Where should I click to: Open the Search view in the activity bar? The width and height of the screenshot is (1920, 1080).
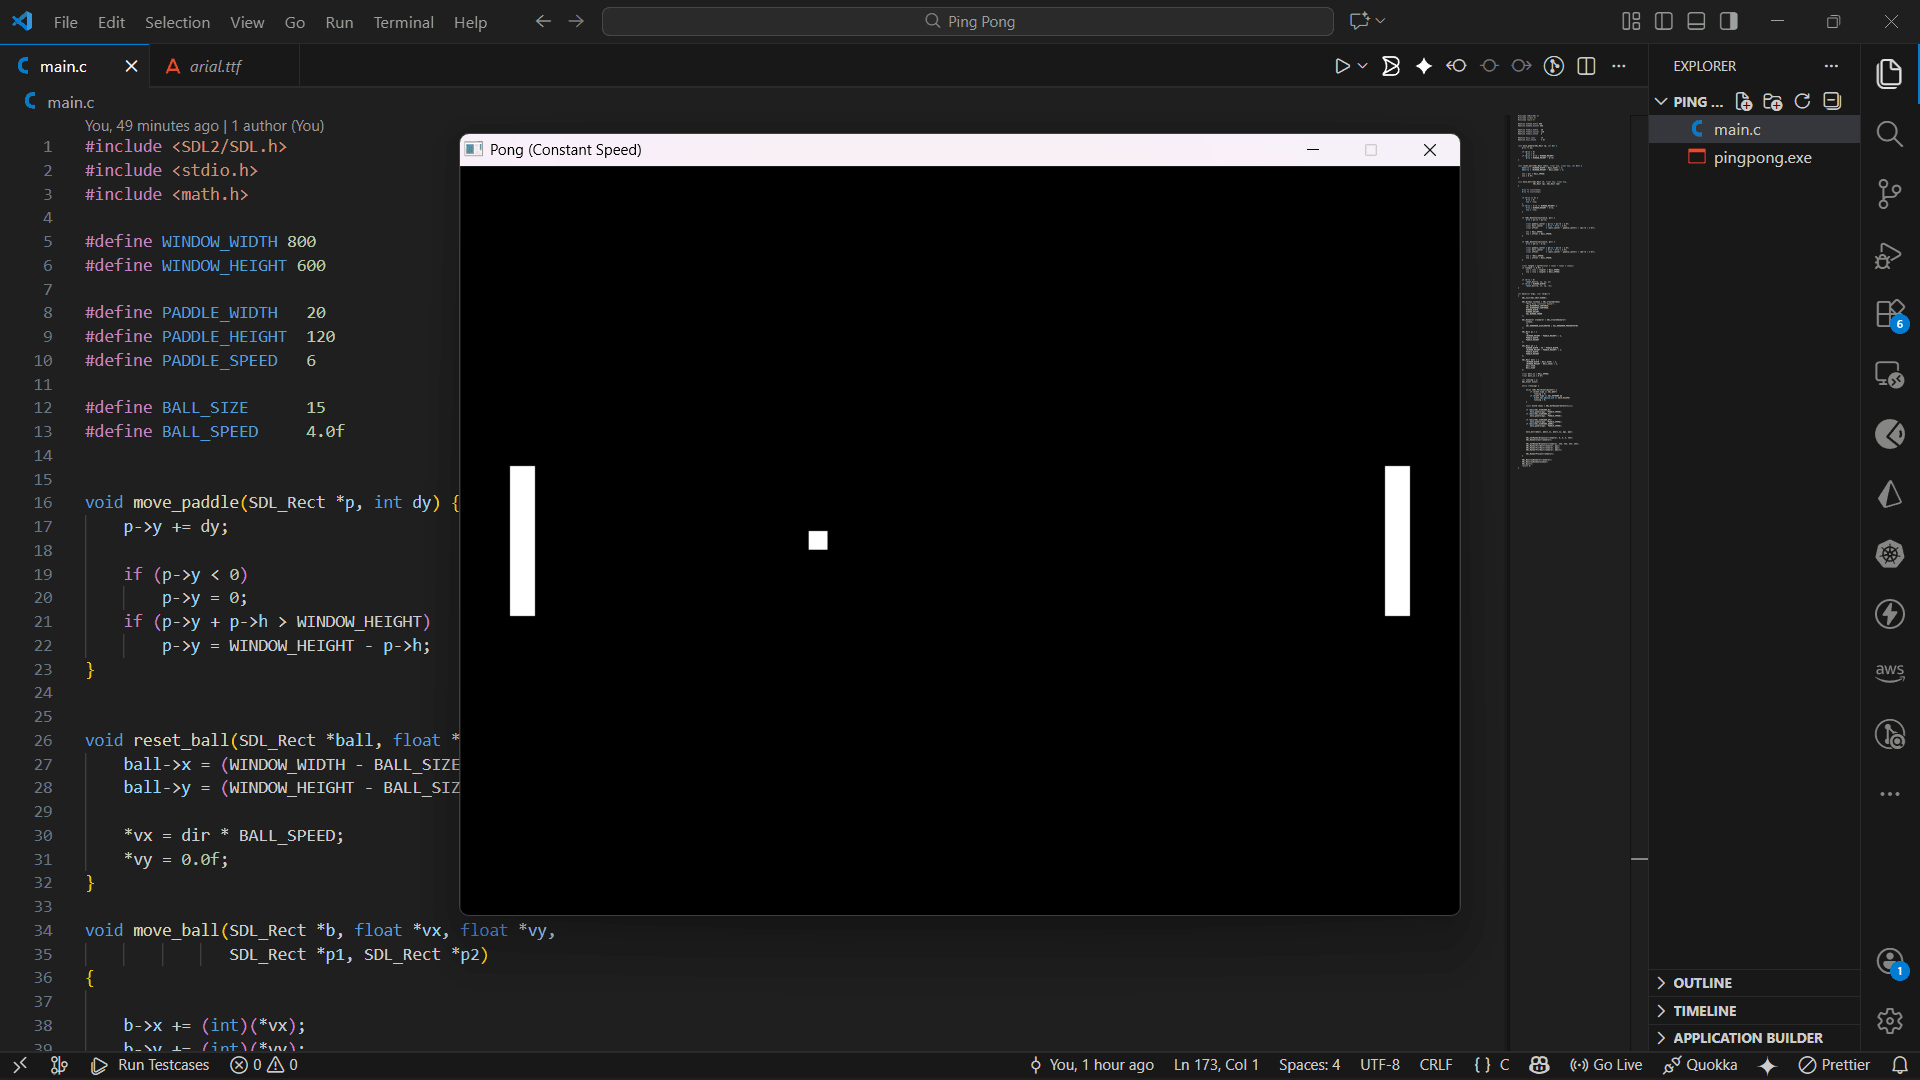tap(1890, 133)
